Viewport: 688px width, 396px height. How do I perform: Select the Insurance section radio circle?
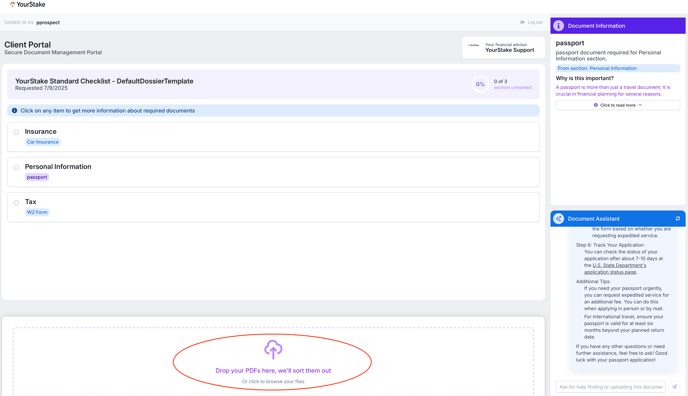[x=16, y=132]
